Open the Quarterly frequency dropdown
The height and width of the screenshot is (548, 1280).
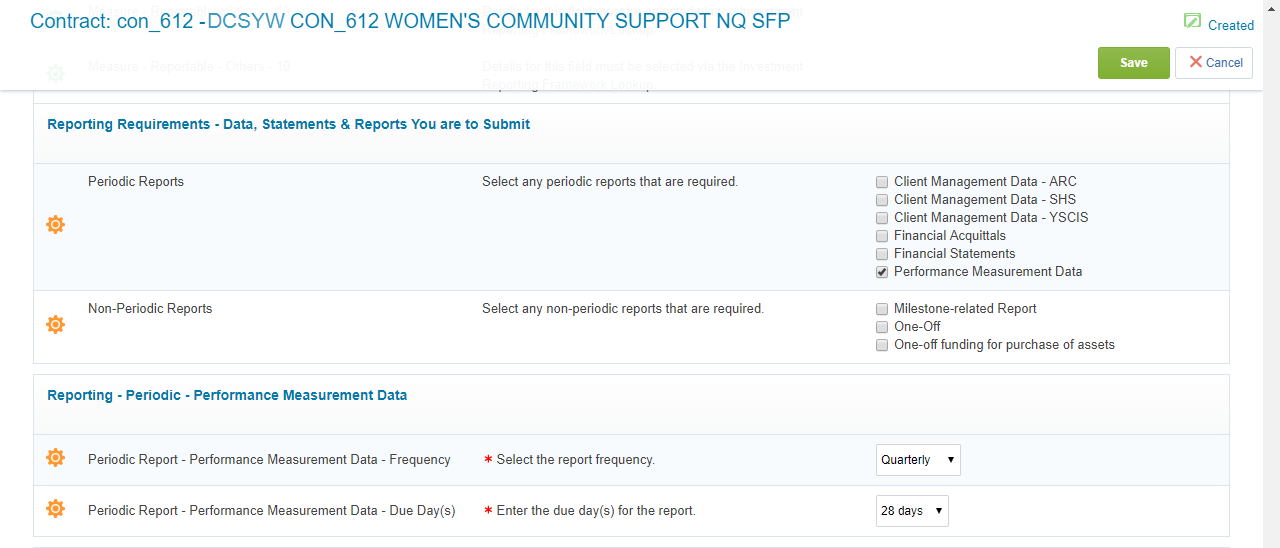(918, 460)
